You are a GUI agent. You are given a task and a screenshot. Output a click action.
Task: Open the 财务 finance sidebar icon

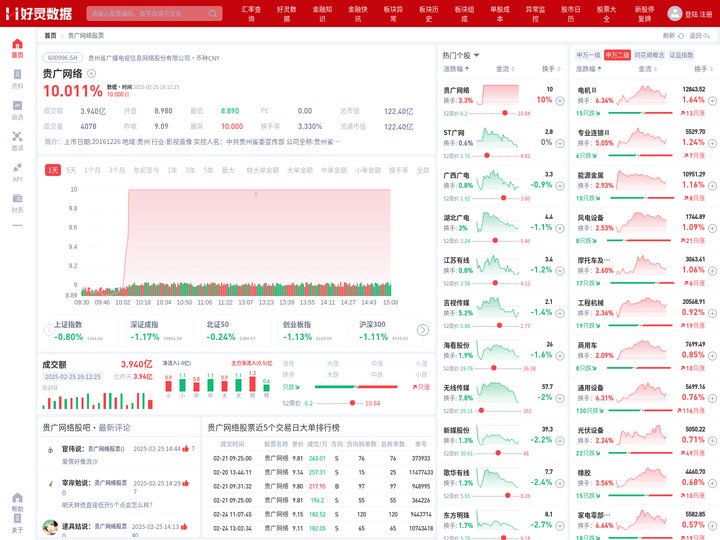pos(17,198)
